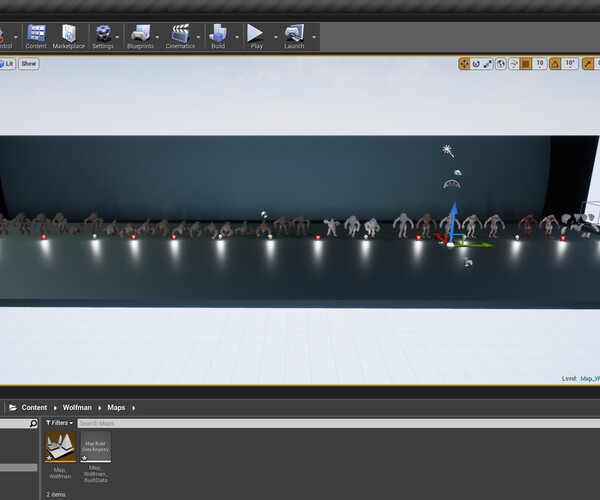
Task: Select the sphere reflection capture icon
Action: point(264,215)
